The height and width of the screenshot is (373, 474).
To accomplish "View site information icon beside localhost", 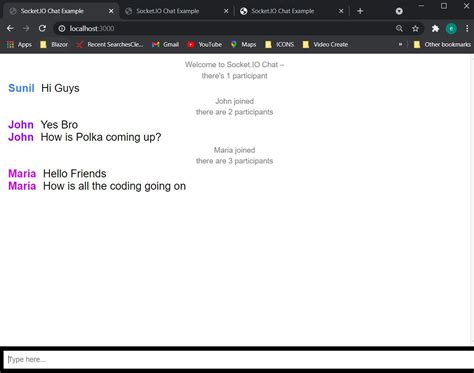I will pos(62,29).
